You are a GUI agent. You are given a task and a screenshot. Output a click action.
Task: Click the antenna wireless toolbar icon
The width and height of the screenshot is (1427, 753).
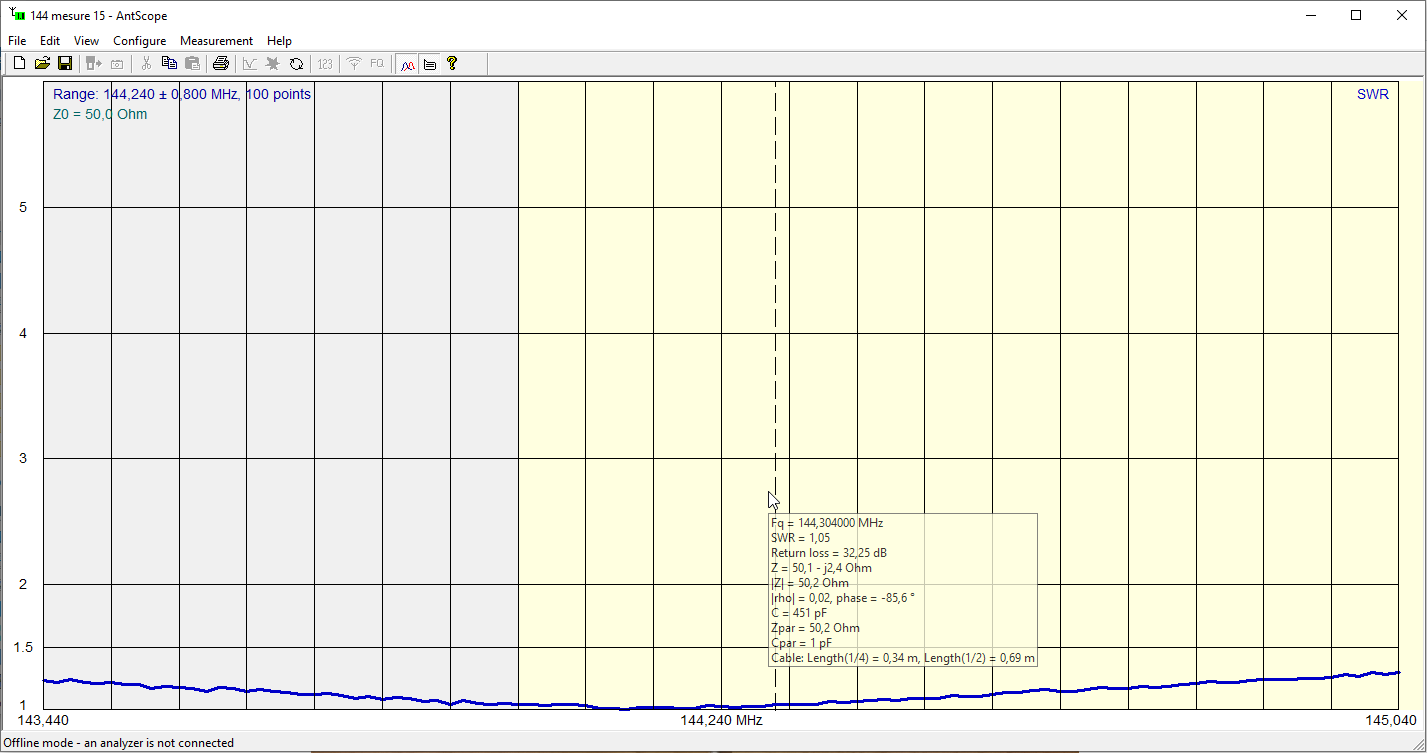353,64
